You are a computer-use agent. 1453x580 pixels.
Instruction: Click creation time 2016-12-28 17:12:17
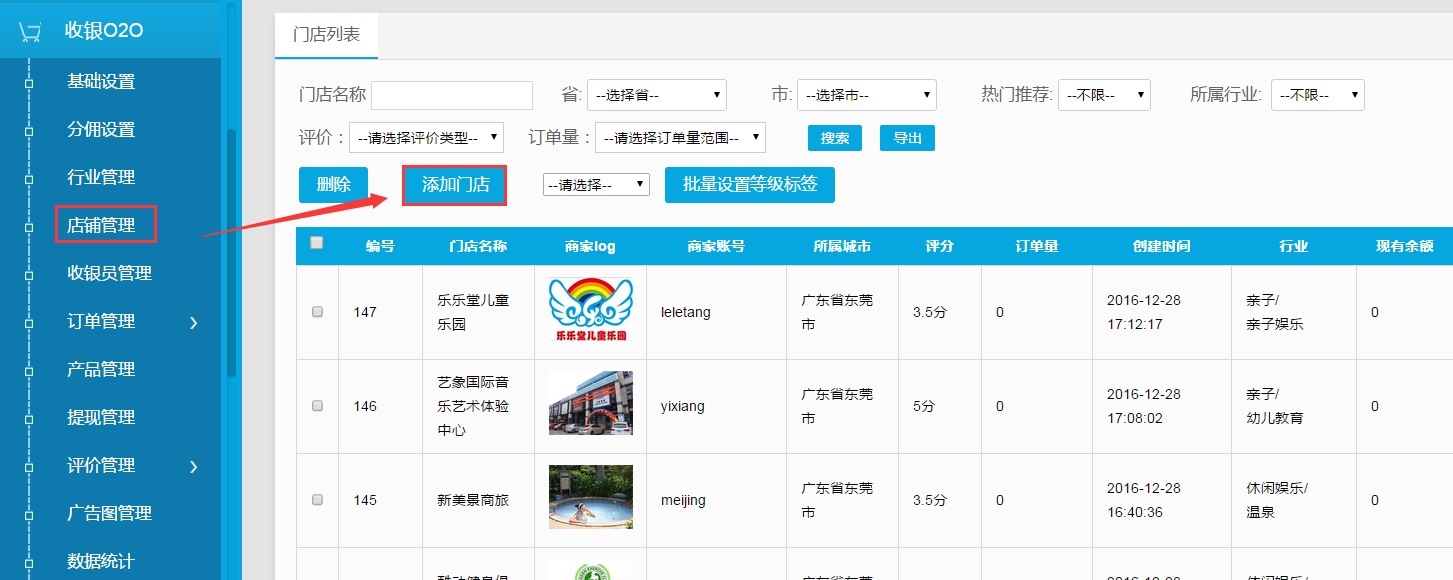(x=1144, y=312)
